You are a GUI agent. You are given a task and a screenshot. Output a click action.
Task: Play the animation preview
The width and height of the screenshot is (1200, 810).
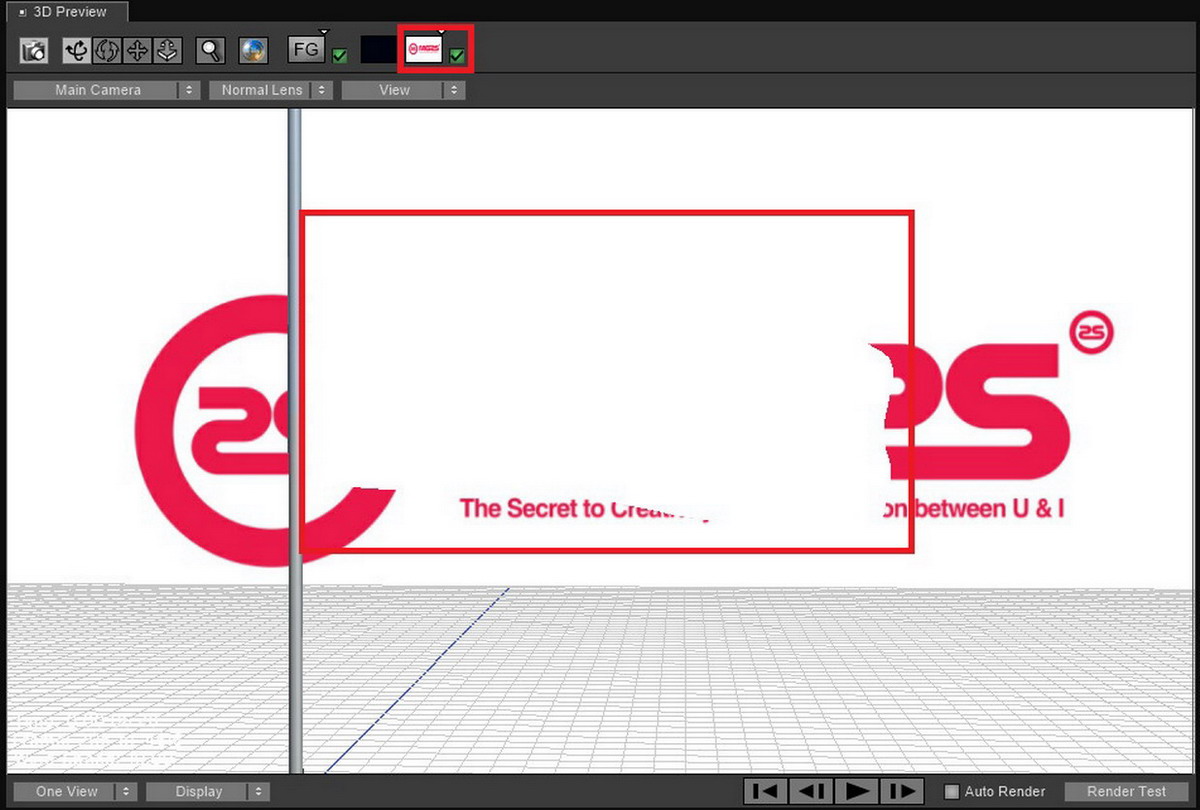point(855,791)
